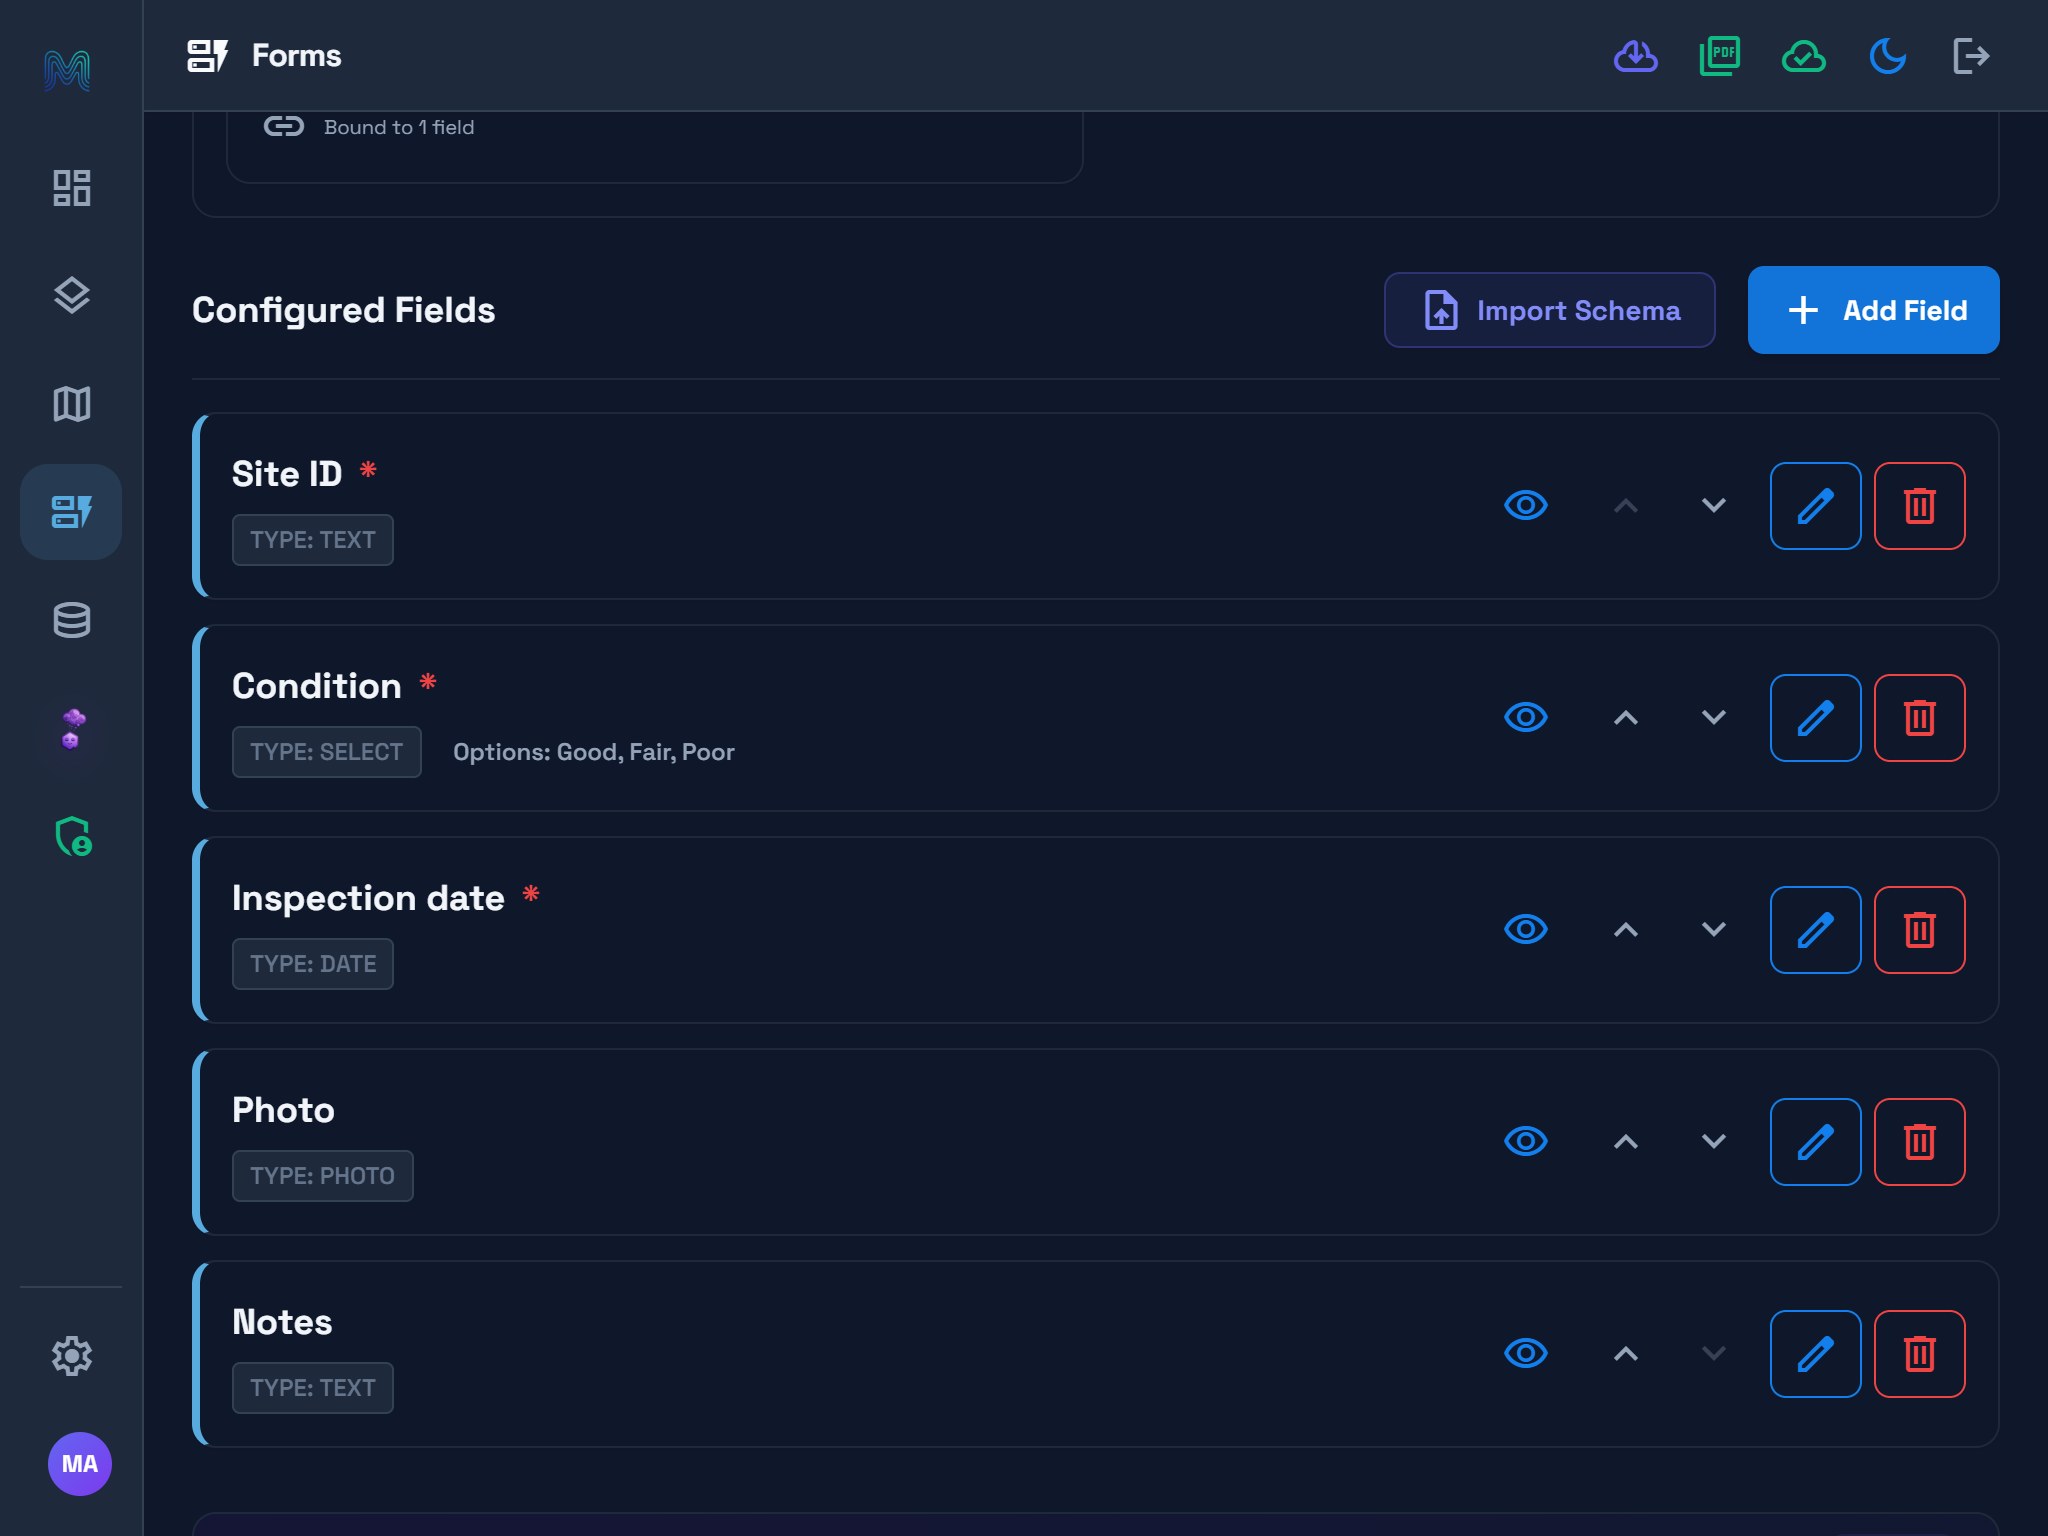Delete the Photo field
Viewport: 2048px width, 1536px height.
[1920, 1142]
